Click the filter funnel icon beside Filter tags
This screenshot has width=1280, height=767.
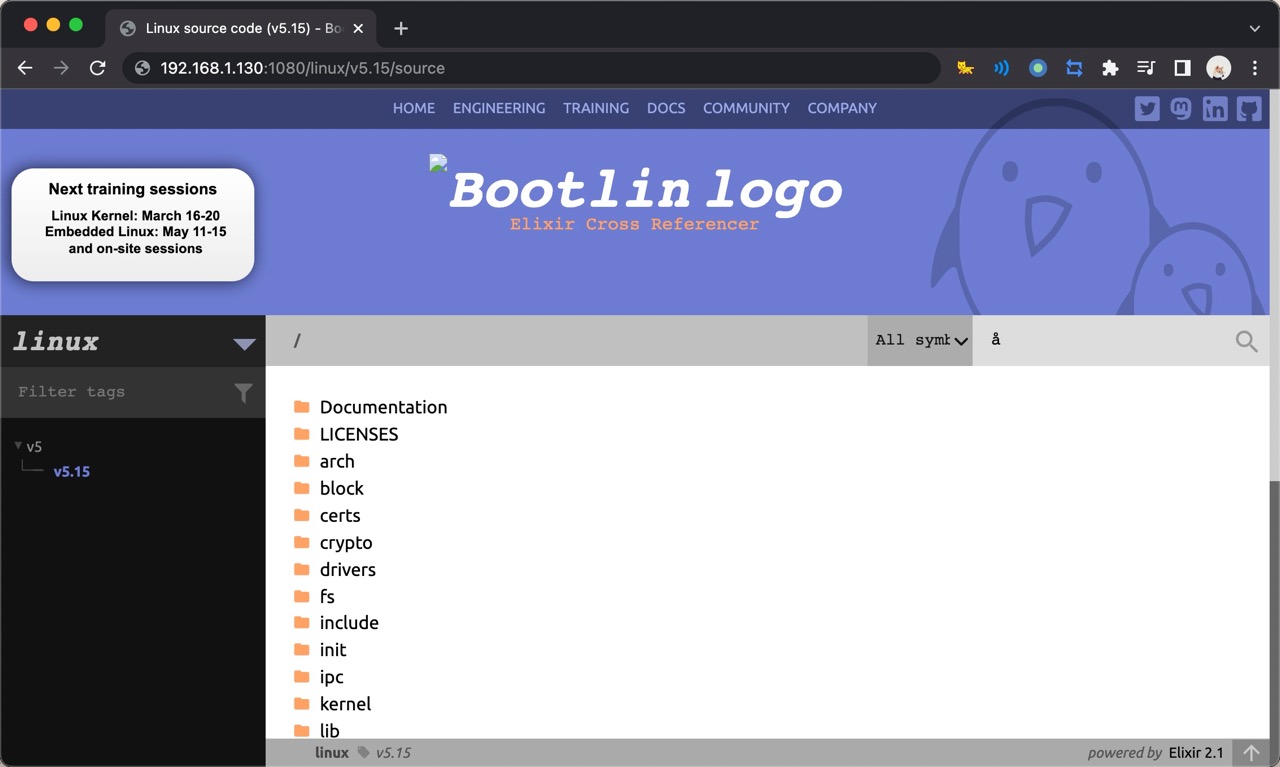243,392
